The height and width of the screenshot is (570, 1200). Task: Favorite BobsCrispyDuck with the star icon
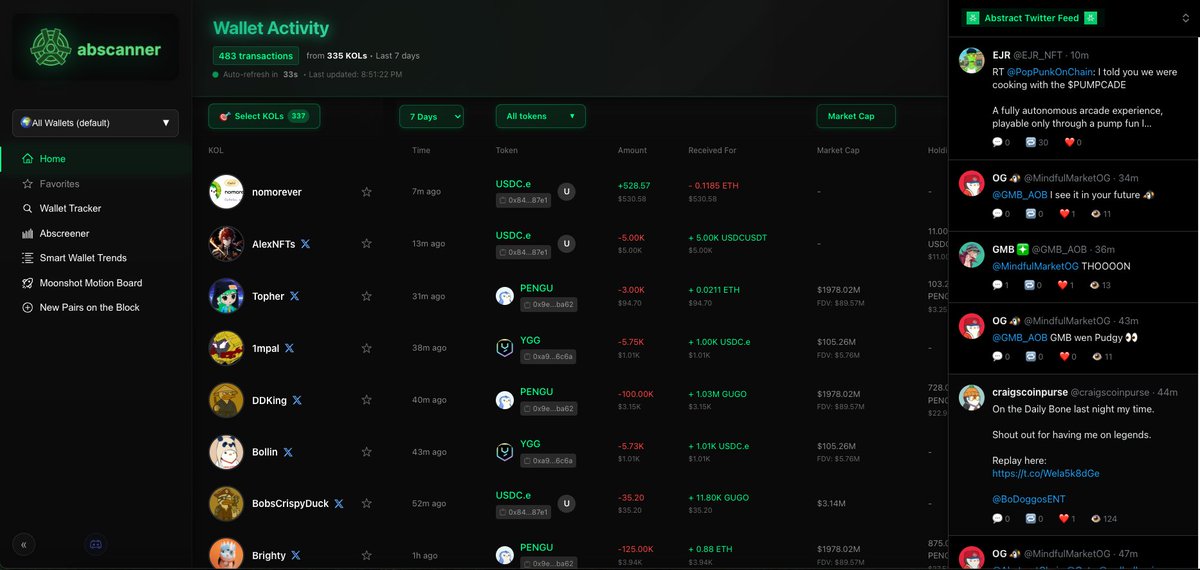coord(366,504)
